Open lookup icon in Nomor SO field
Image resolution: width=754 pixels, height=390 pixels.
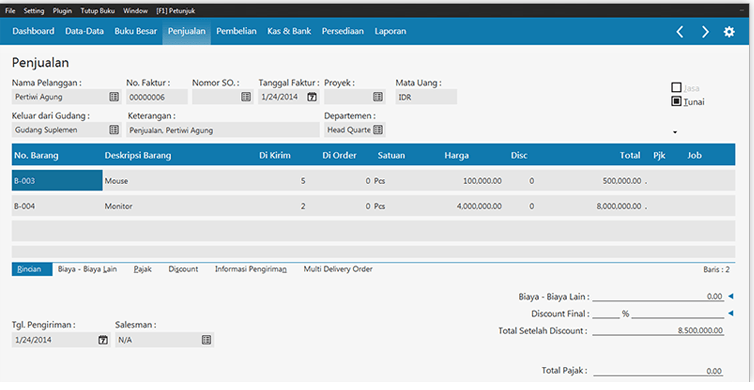point(246,97)
